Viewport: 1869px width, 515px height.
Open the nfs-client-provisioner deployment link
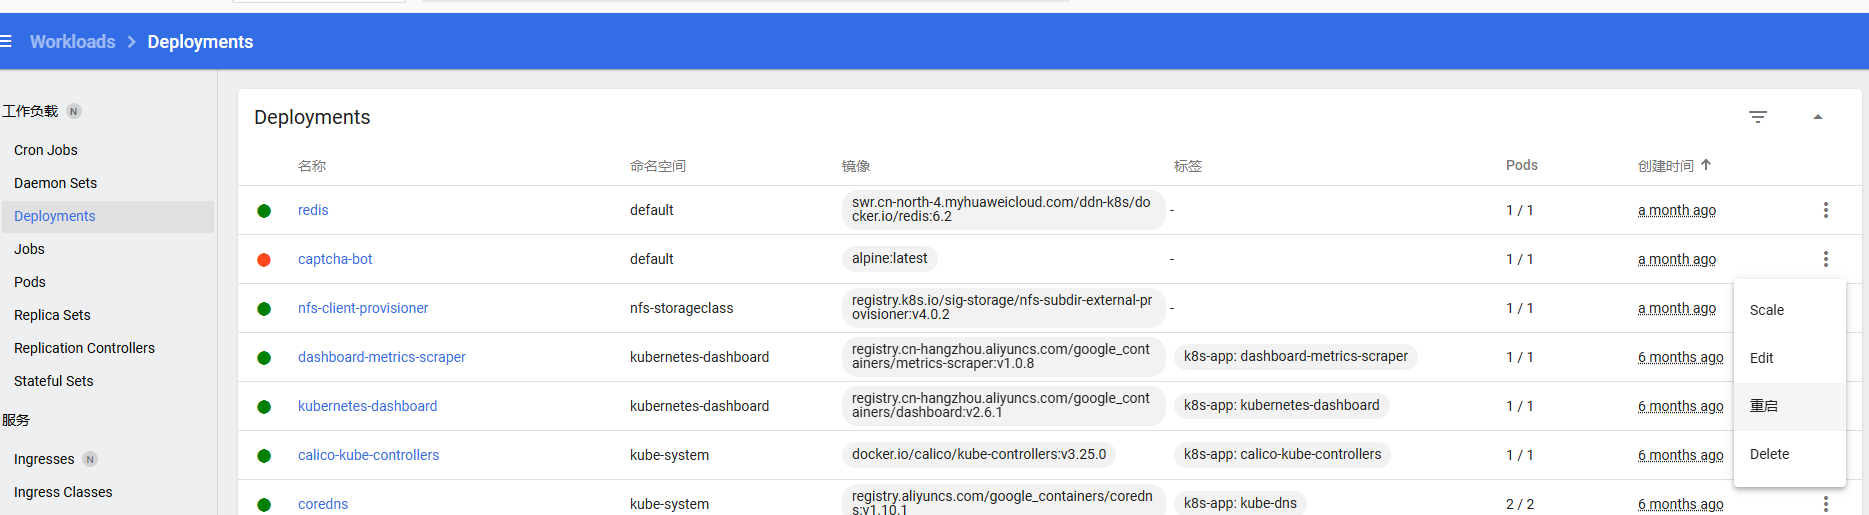pos(363,308)
